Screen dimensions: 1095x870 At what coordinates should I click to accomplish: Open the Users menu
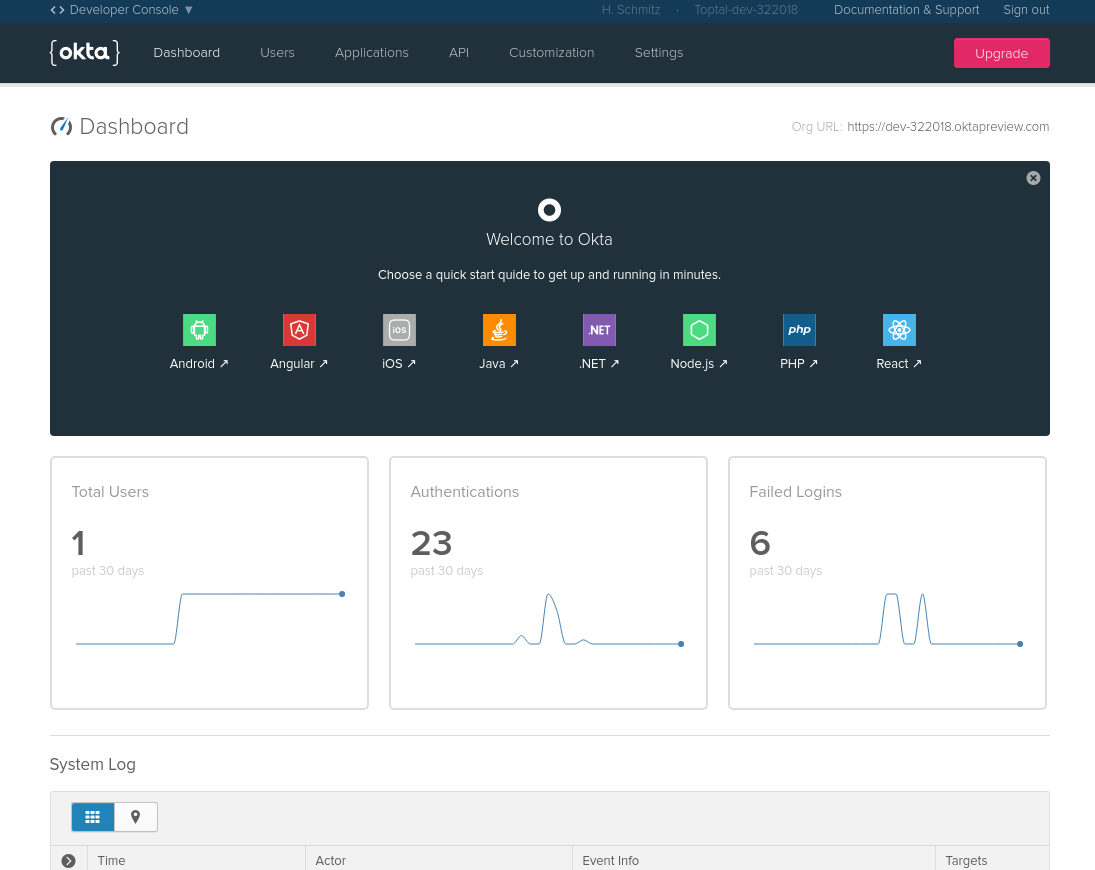[x=277, y=53]
